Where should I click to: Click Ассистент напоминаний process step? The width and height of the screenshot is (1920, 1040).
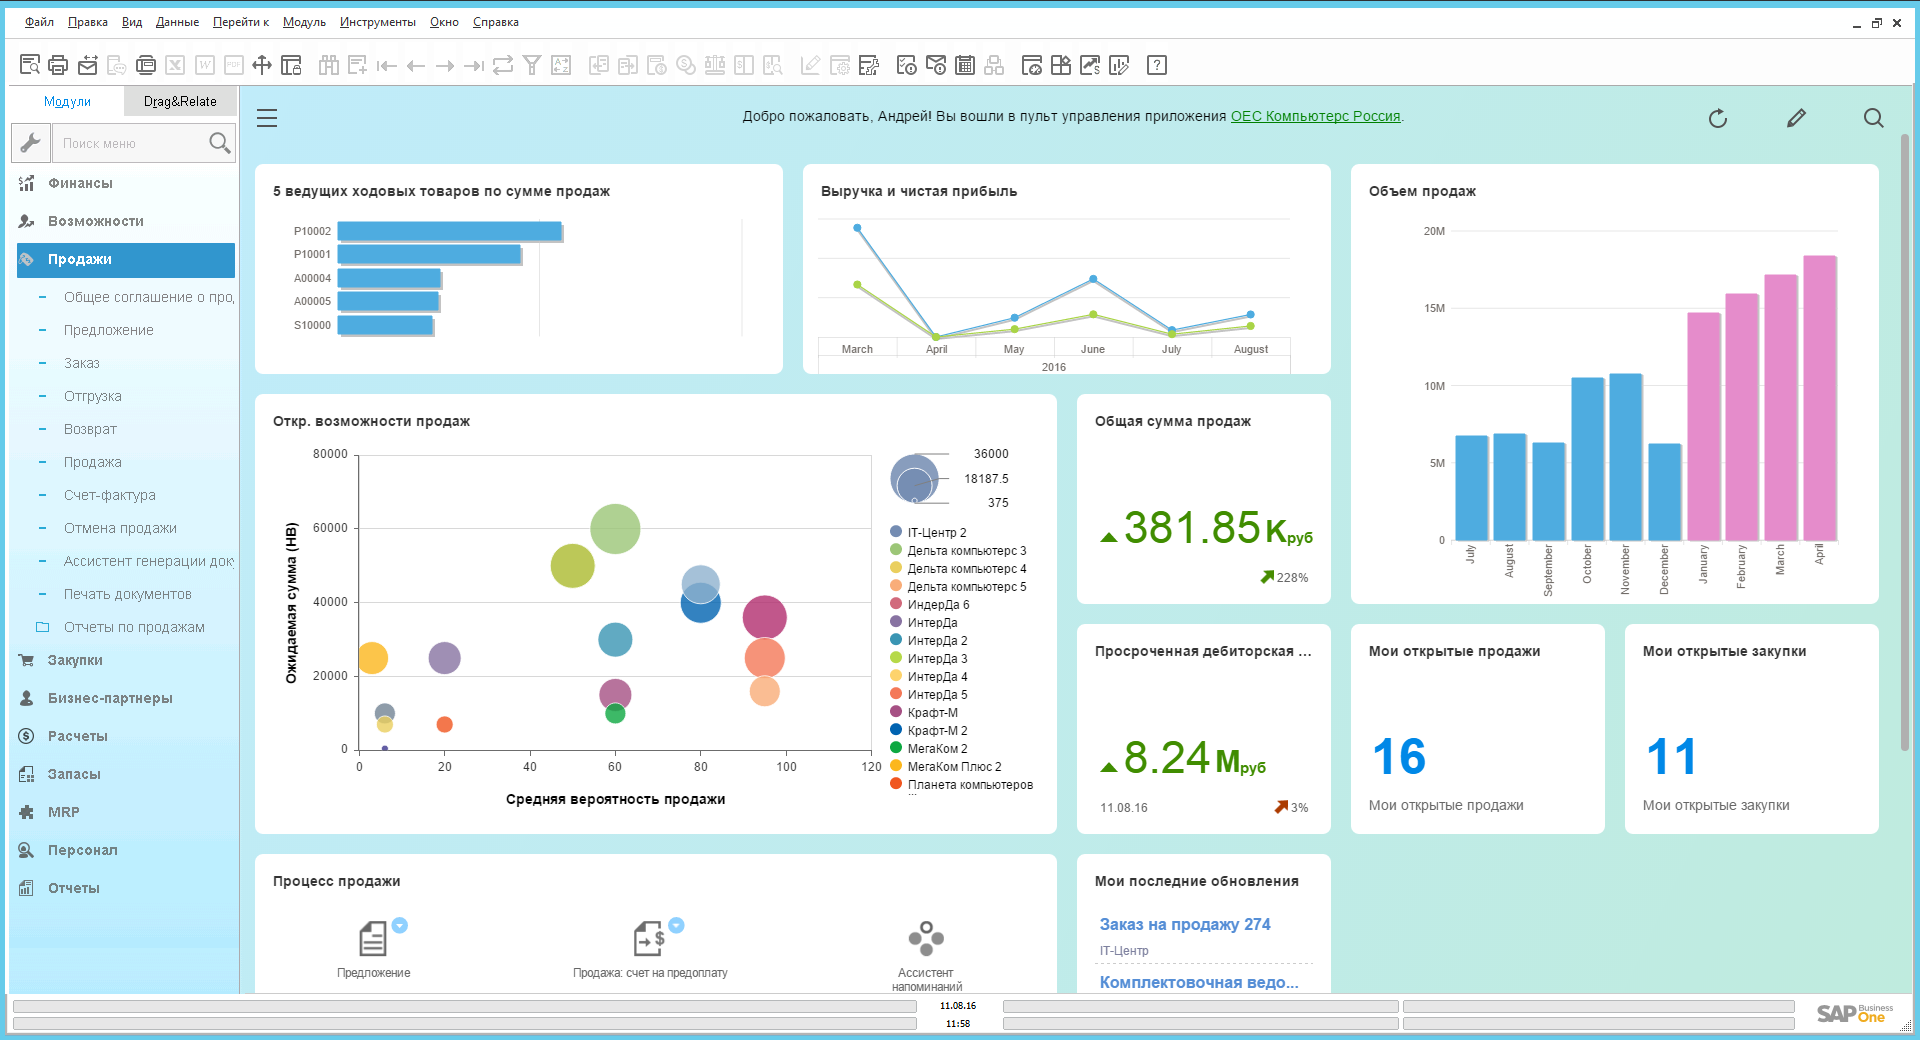tap(926, 956)
